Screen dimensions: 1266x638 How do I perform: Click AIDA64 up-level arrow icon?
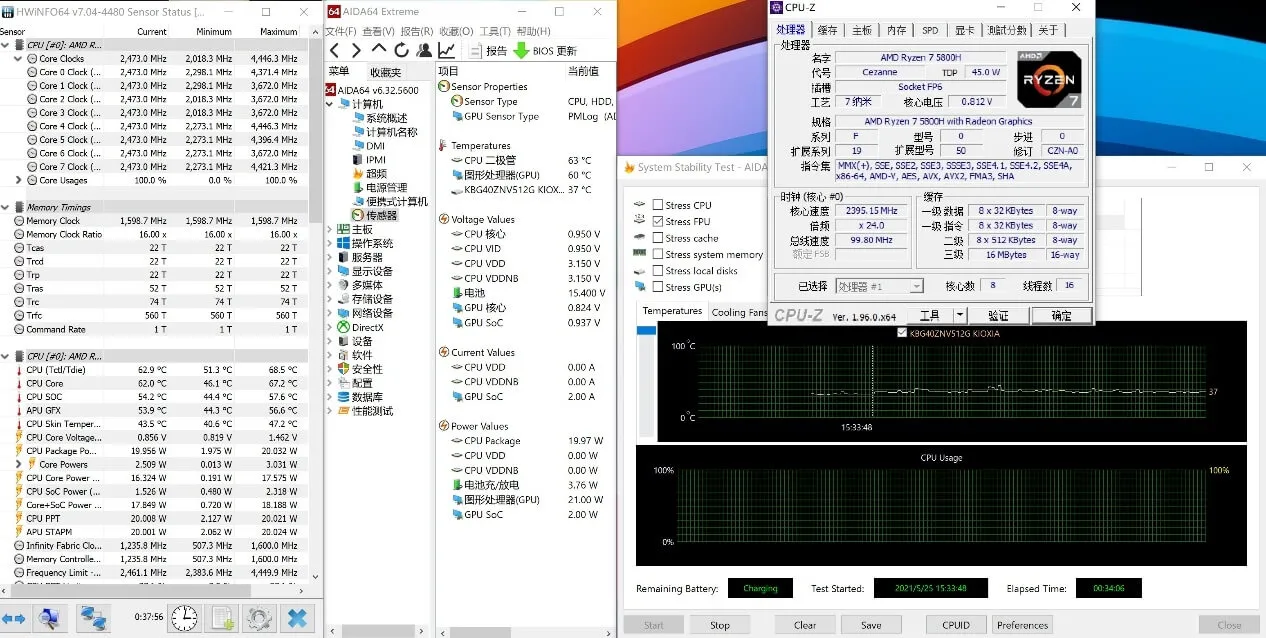(x=379, y=50)
